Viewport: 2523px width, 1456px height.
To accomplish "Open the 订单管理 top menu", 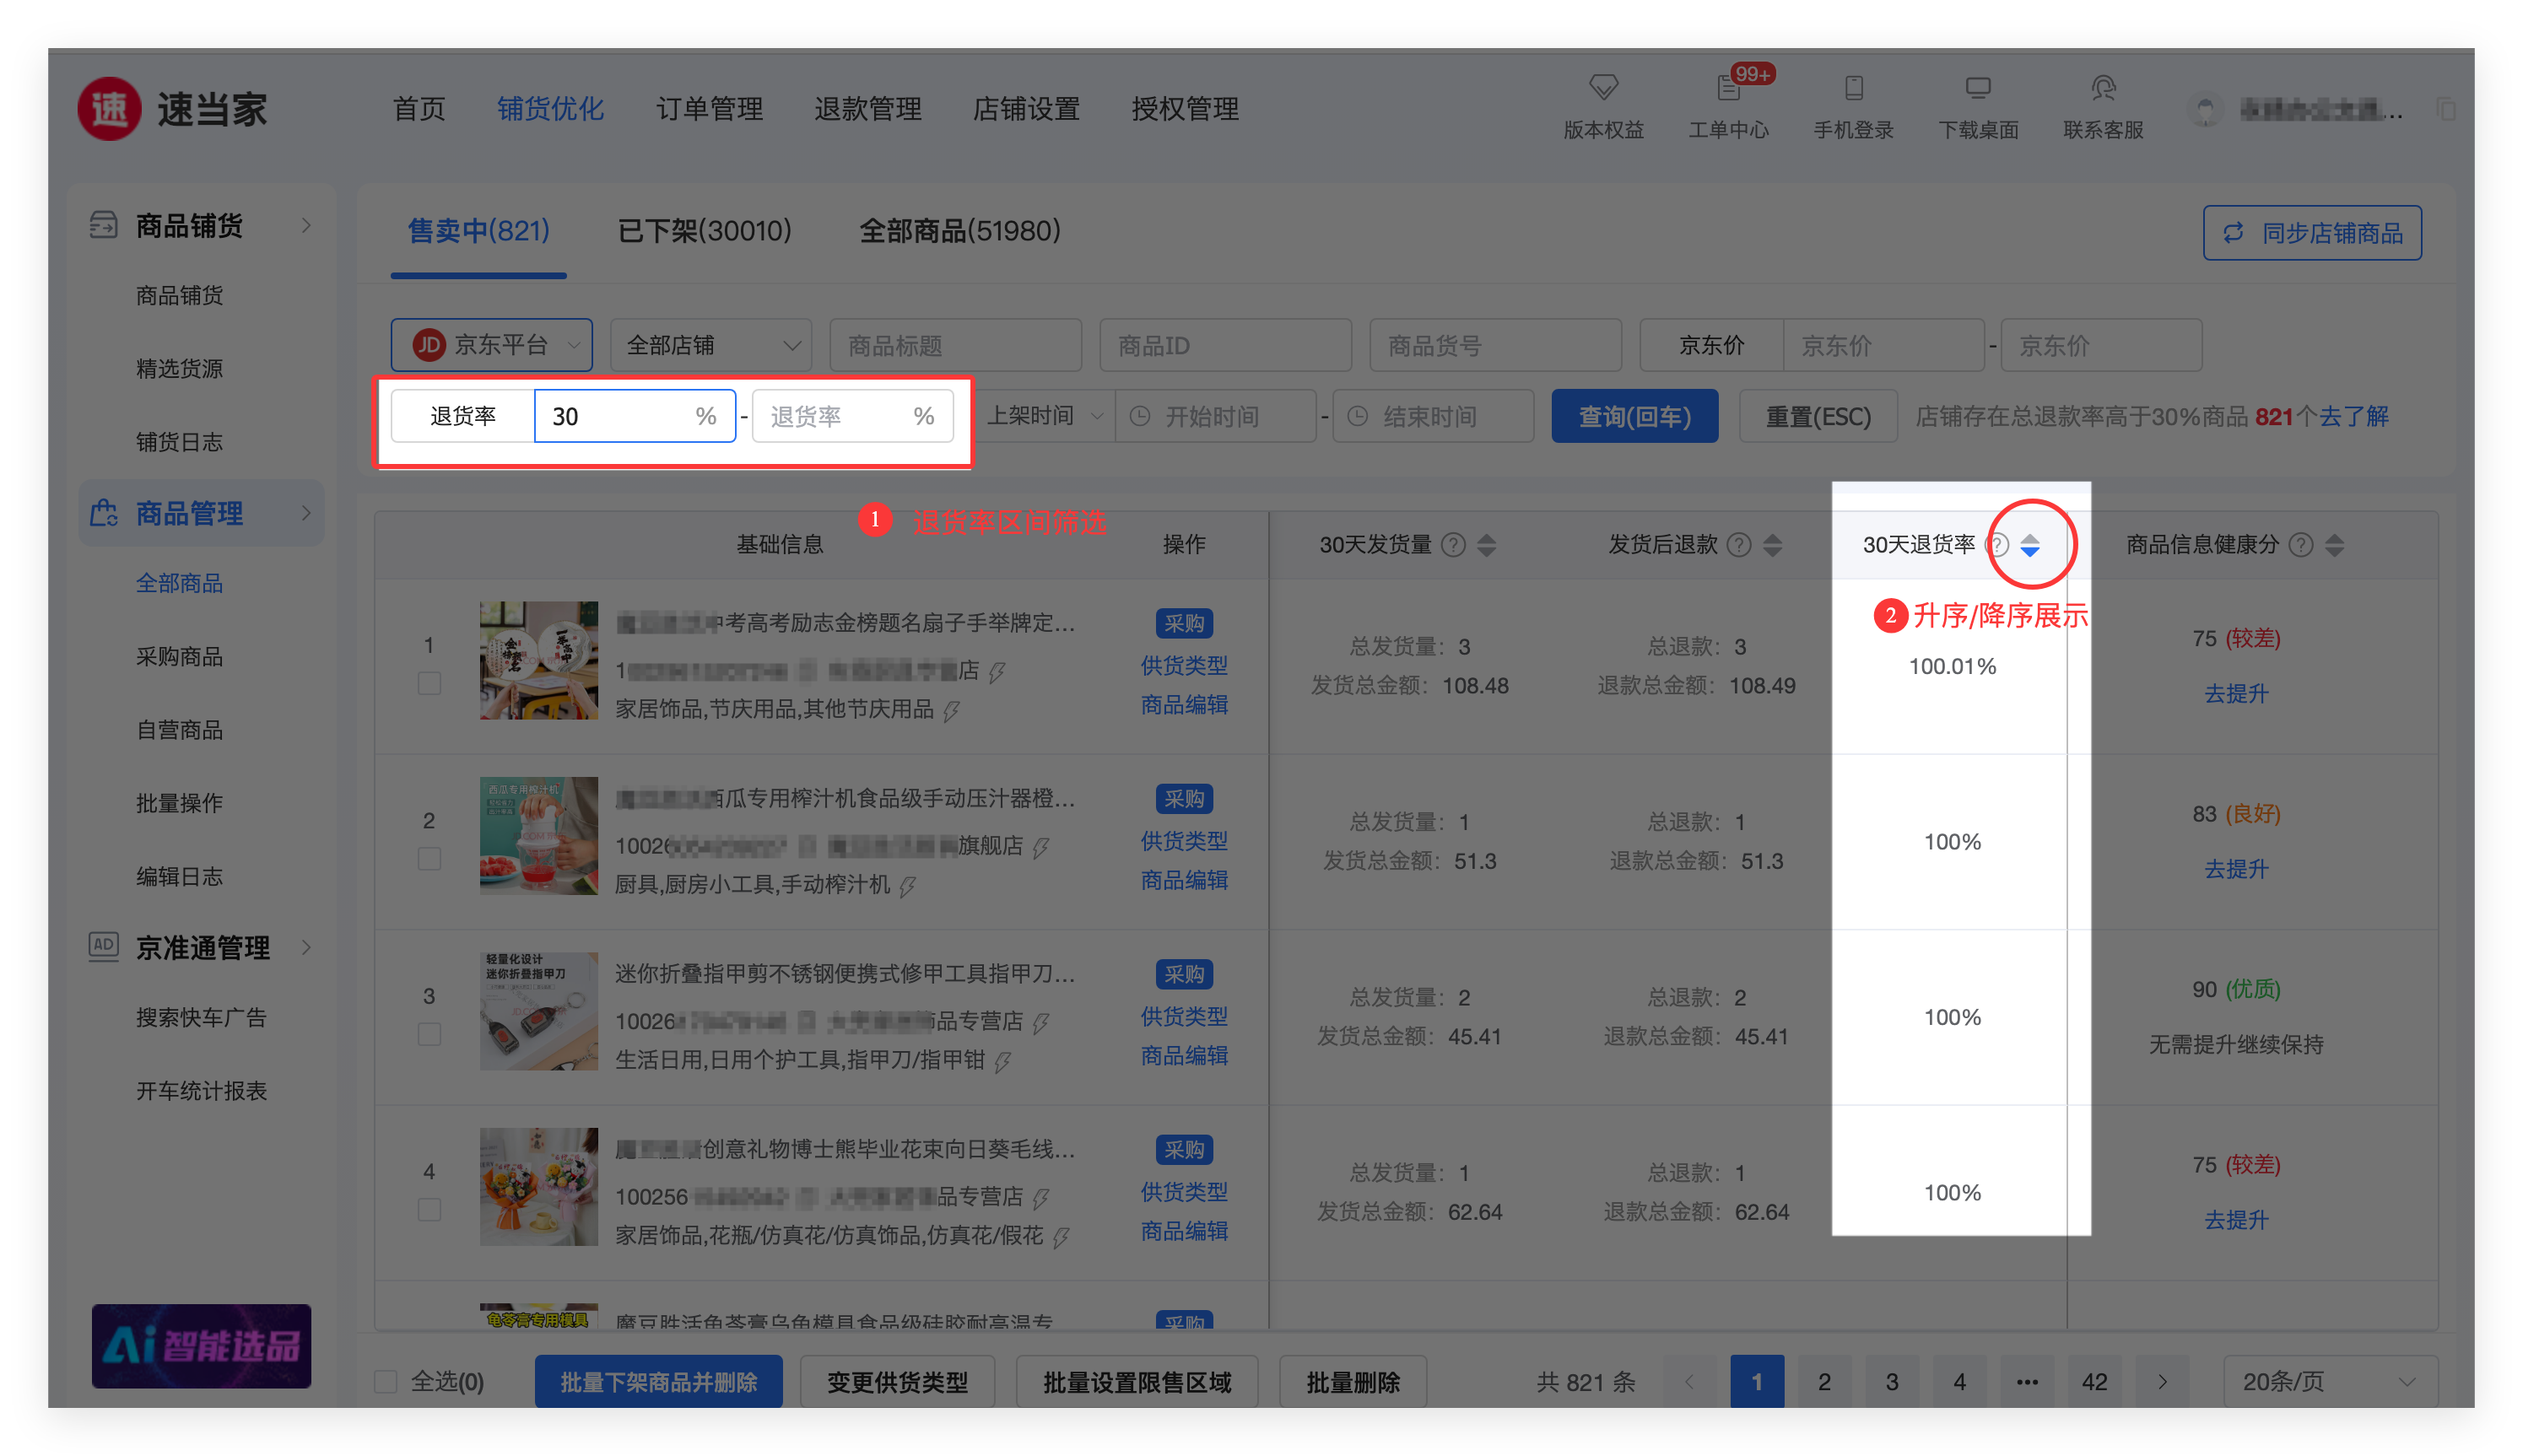I will (x=709, y=108).
